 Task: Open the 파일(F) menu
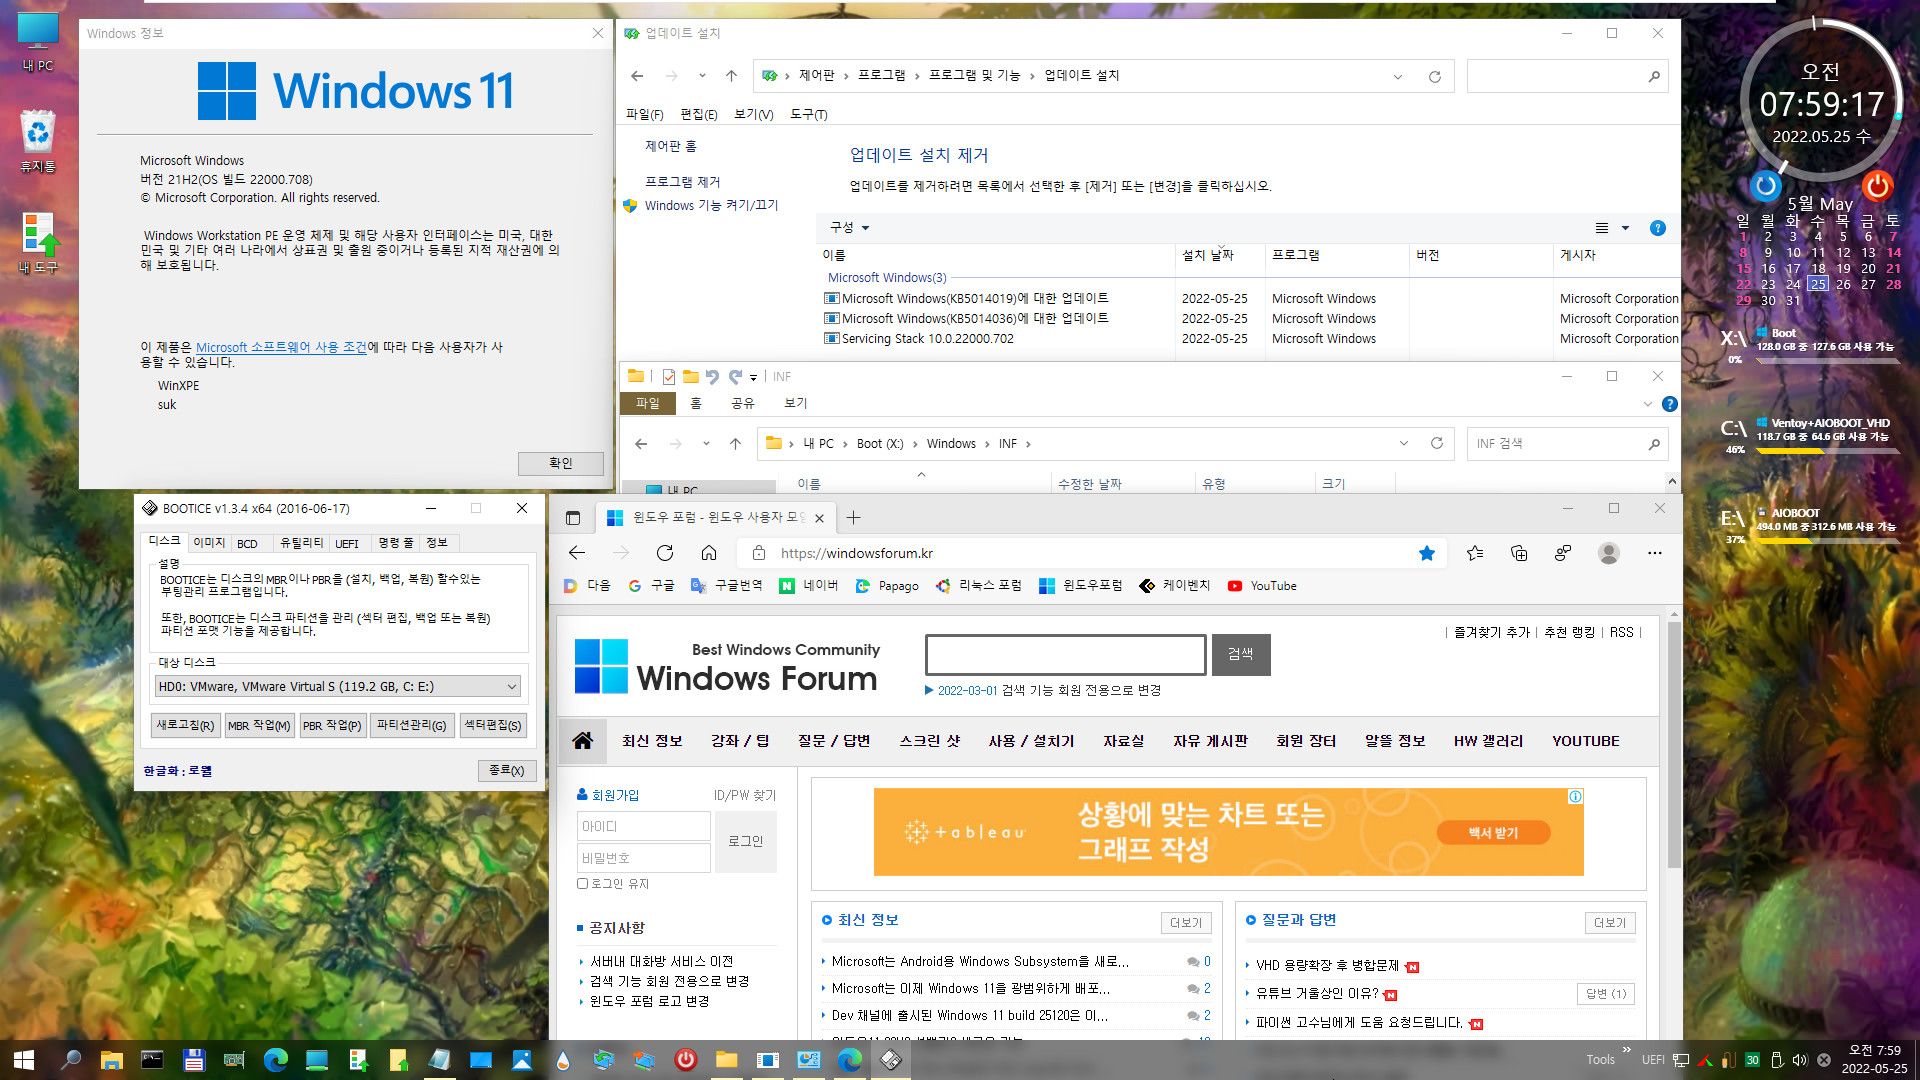[x=644, y=115]
